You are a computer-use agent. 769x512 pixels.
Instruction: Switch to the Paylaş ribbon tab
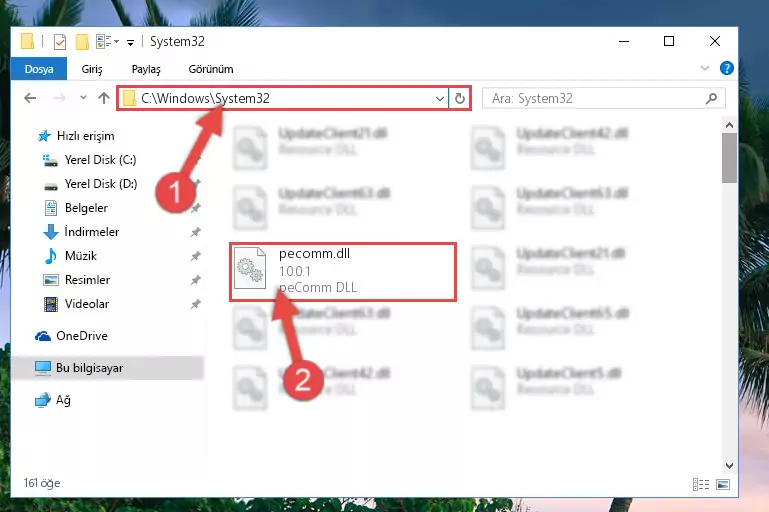146,69
